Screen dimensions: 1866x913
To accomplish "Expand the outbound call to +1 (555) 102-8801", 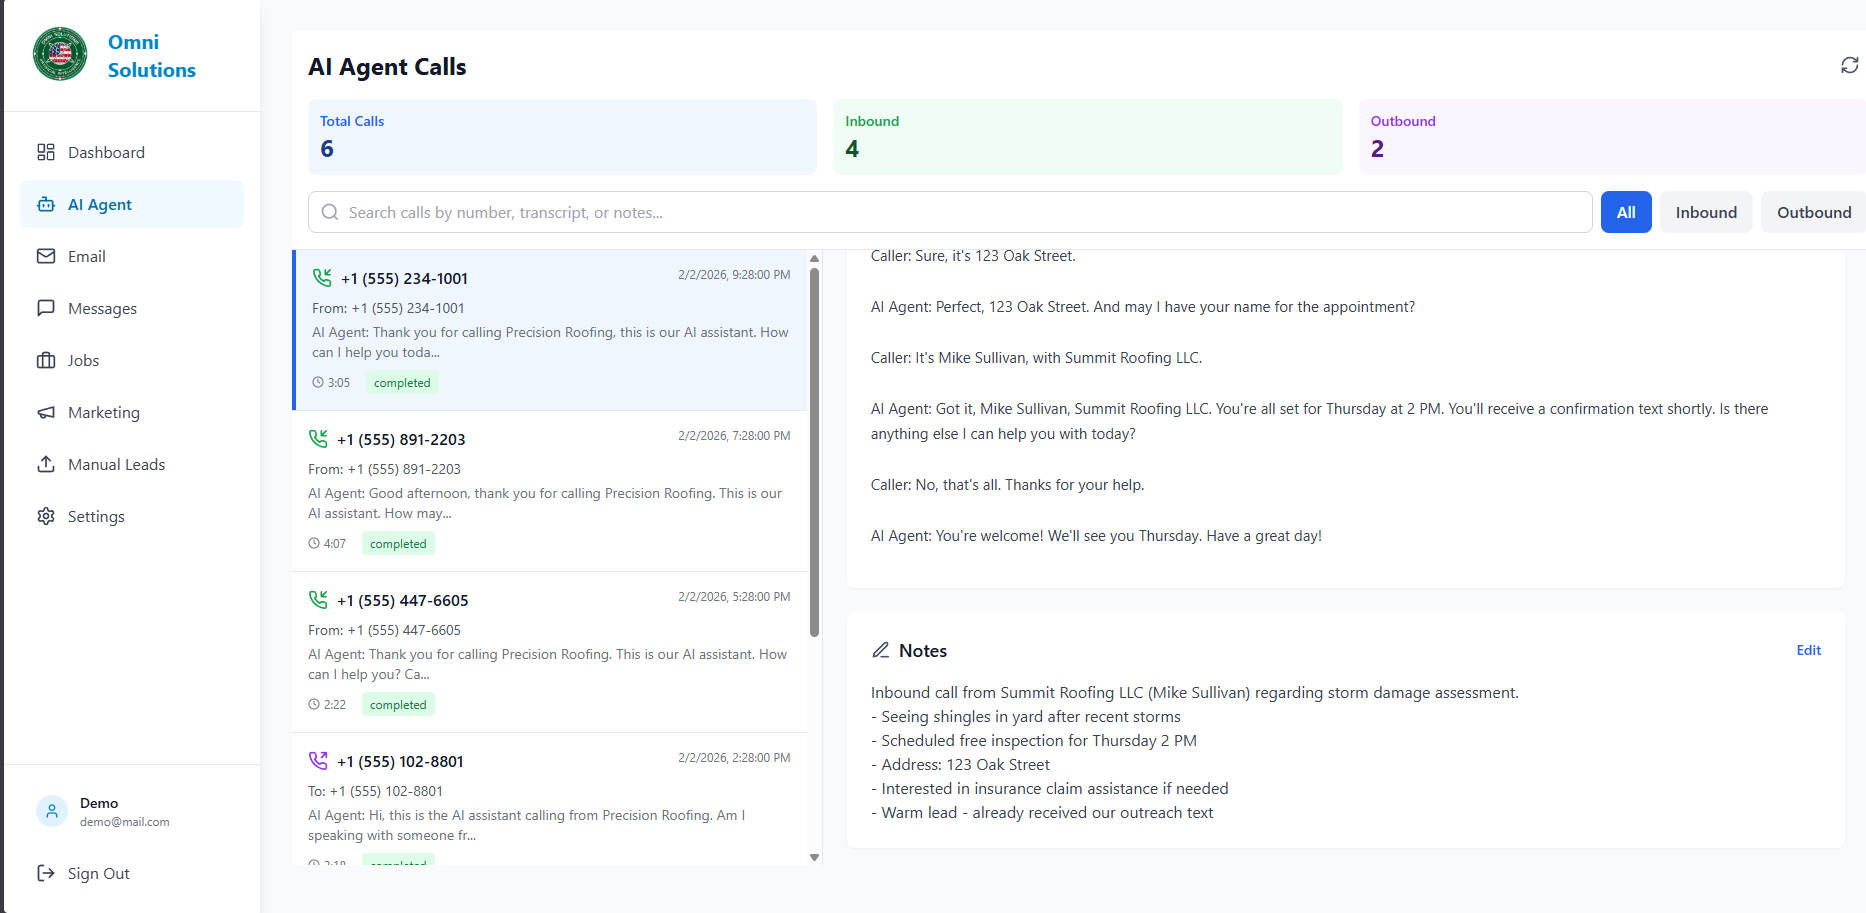I will pyautogui.click(x=548, y=800).
